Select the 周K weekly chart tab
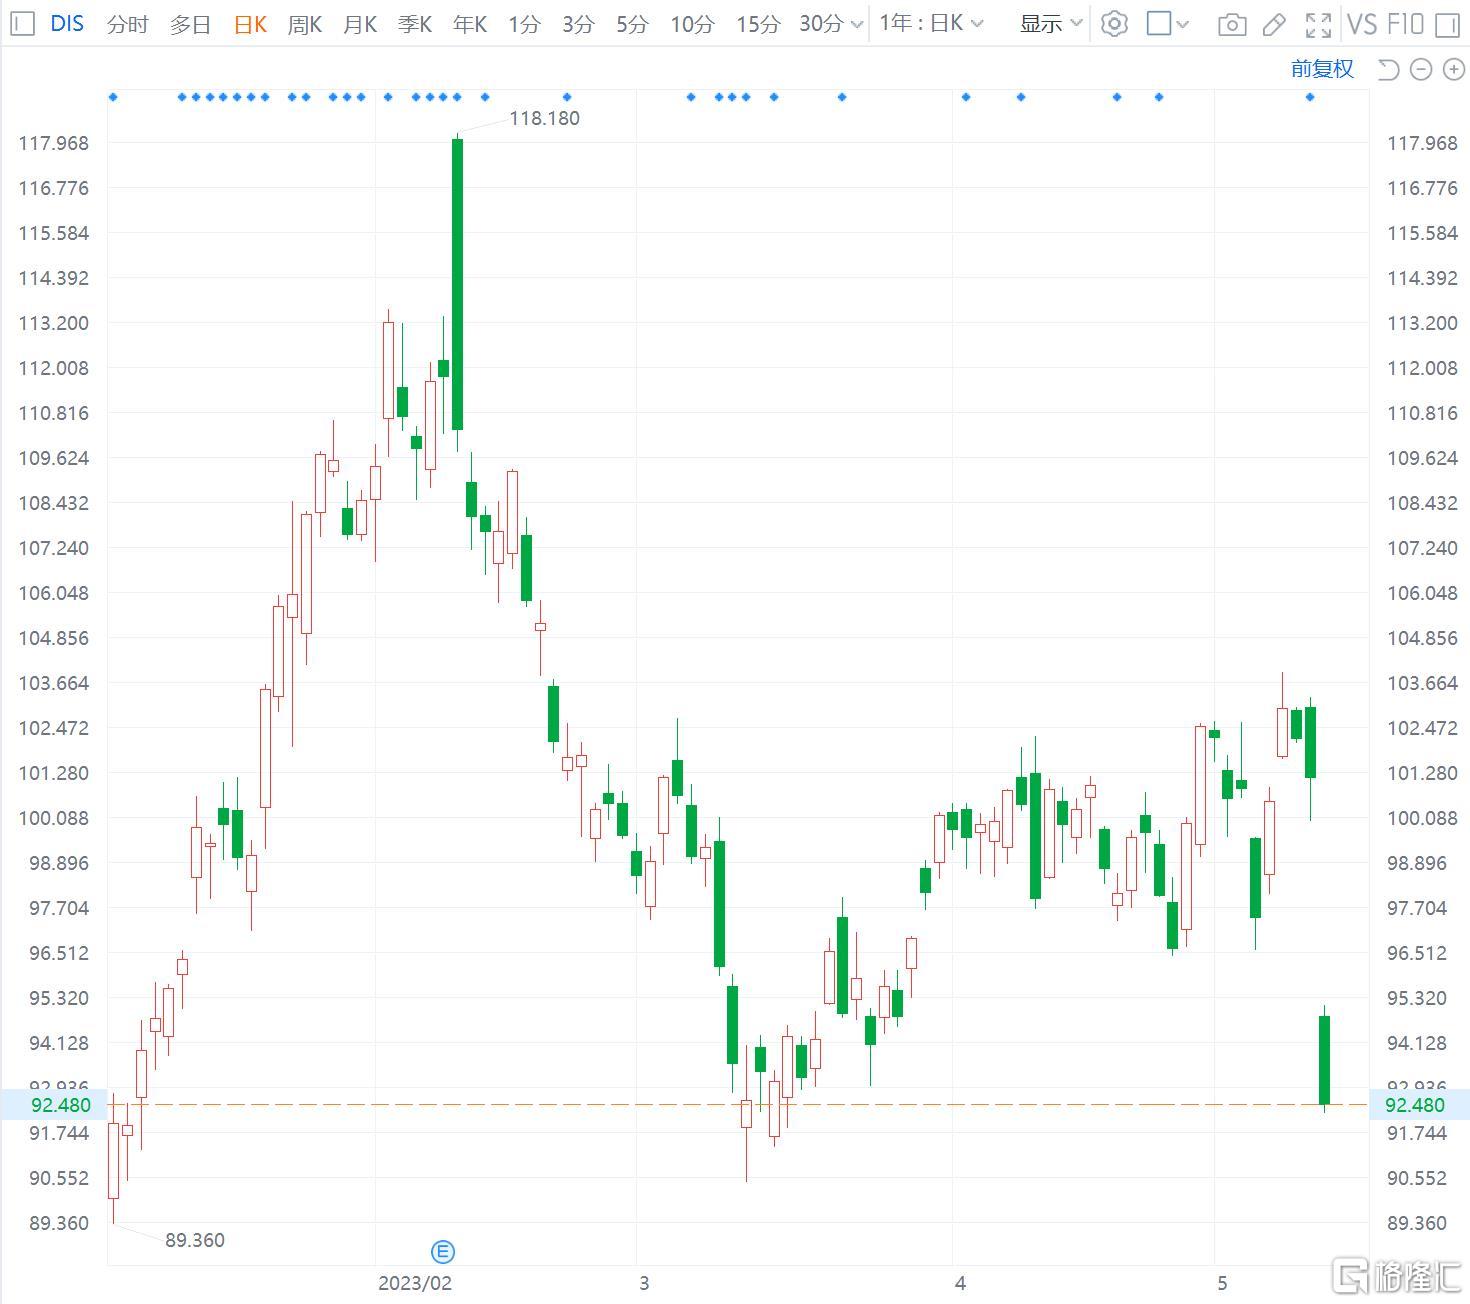Screen dimensions: 1470x1304 coord(305,24)
